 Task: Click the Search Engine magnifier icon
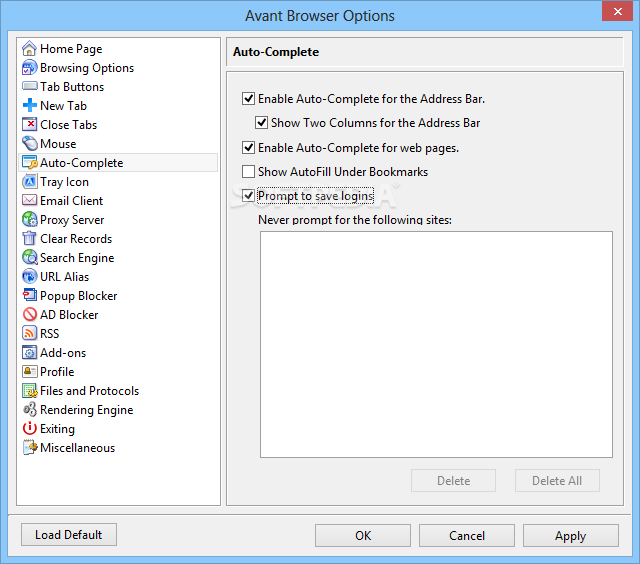point(29,258)
